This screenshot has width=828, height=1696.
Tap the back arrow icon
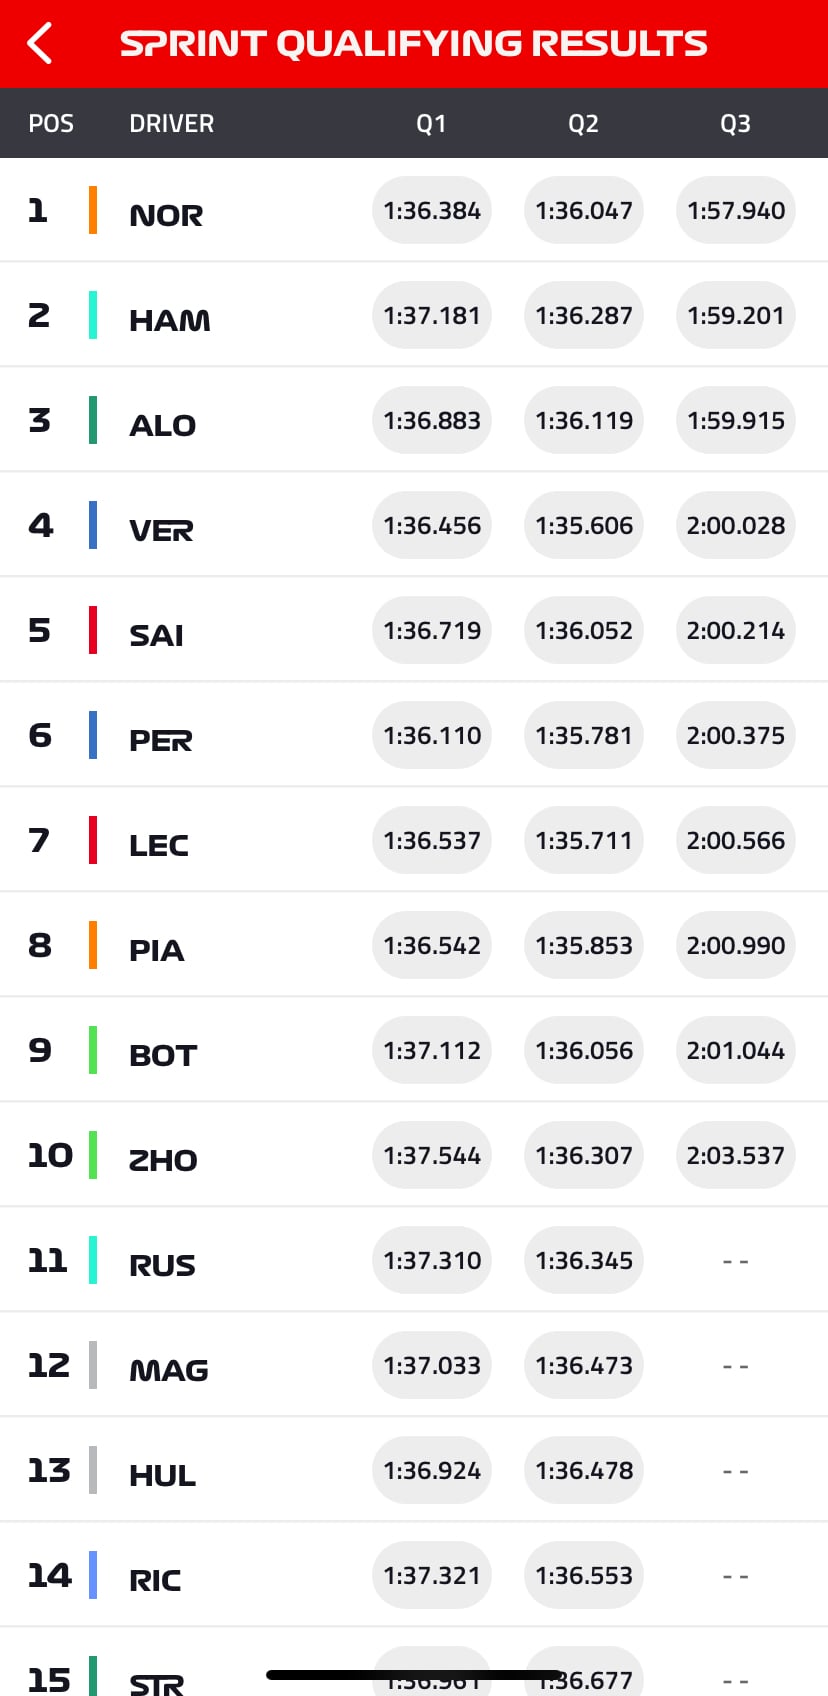(x=39, y=44)
